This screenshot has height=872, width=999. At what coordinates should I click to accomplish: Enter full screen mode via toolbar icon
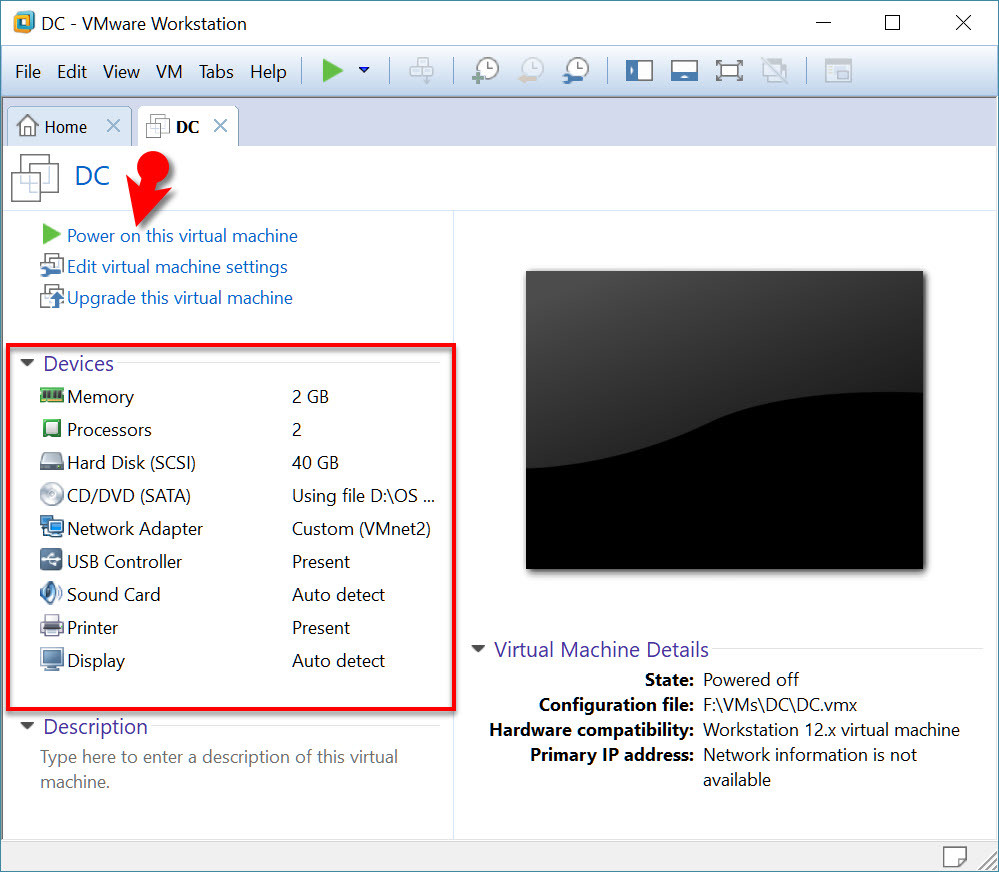click(729, 71)
